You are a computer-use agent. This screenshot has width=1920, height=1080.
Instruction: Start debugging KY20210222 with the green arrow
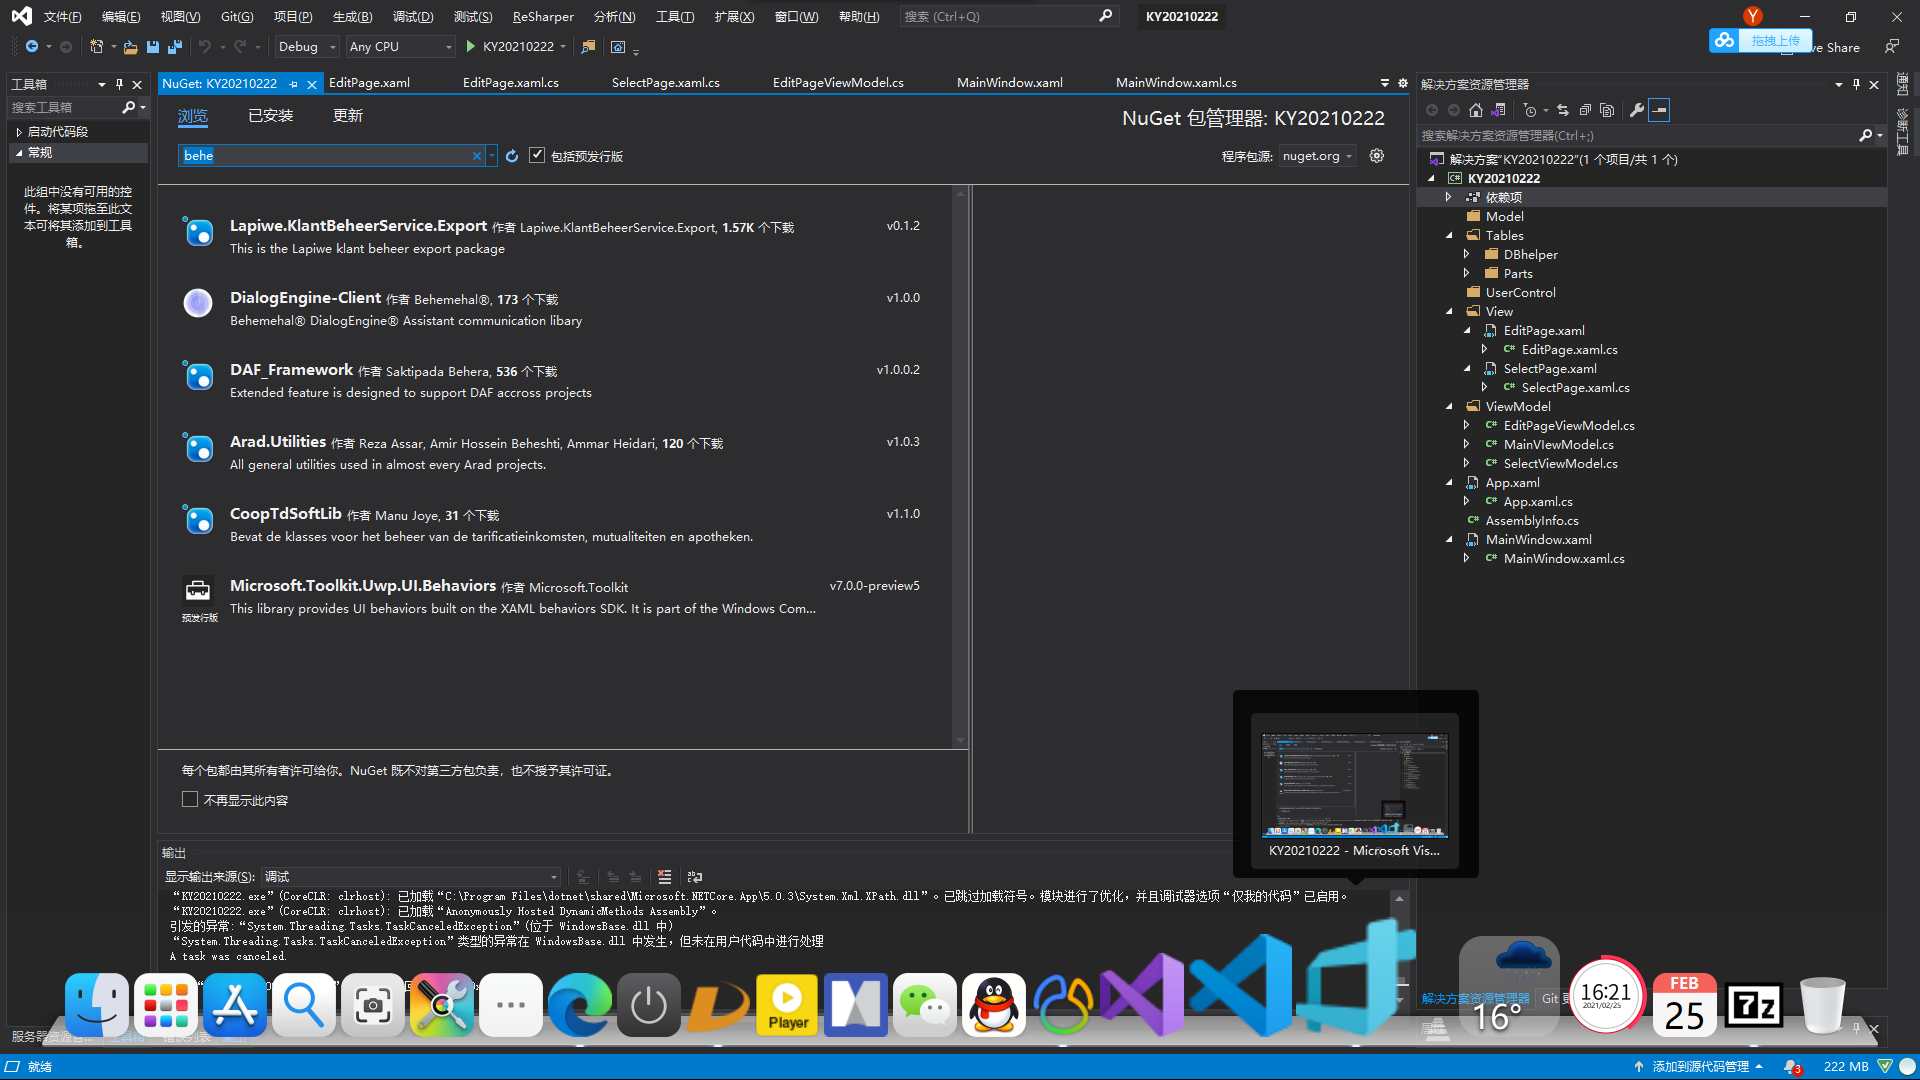[470, 46]
